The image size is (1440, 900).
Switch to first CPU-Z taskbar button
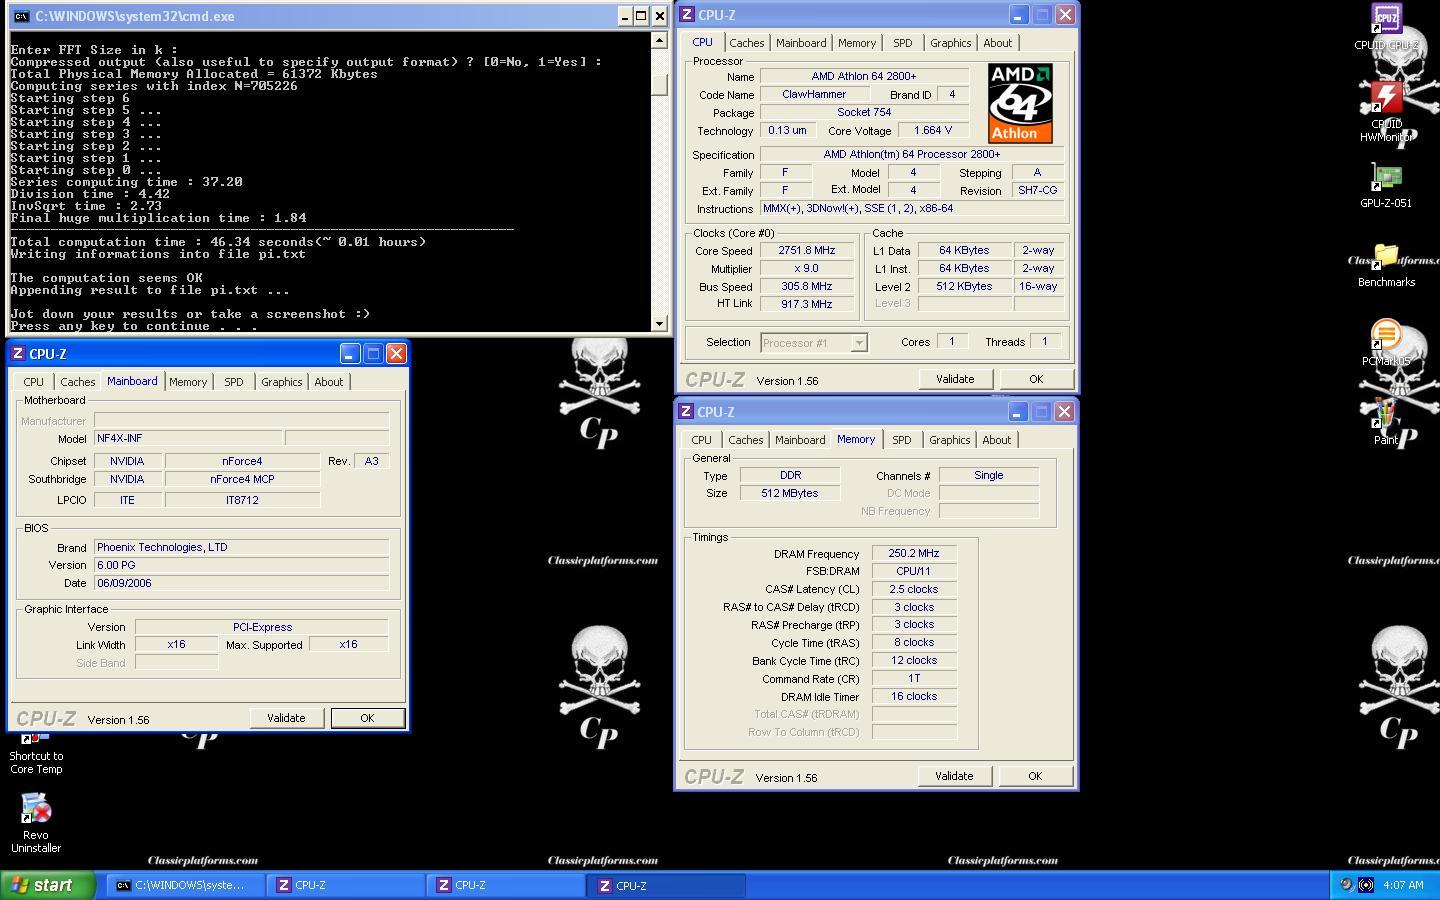(346, 885)
